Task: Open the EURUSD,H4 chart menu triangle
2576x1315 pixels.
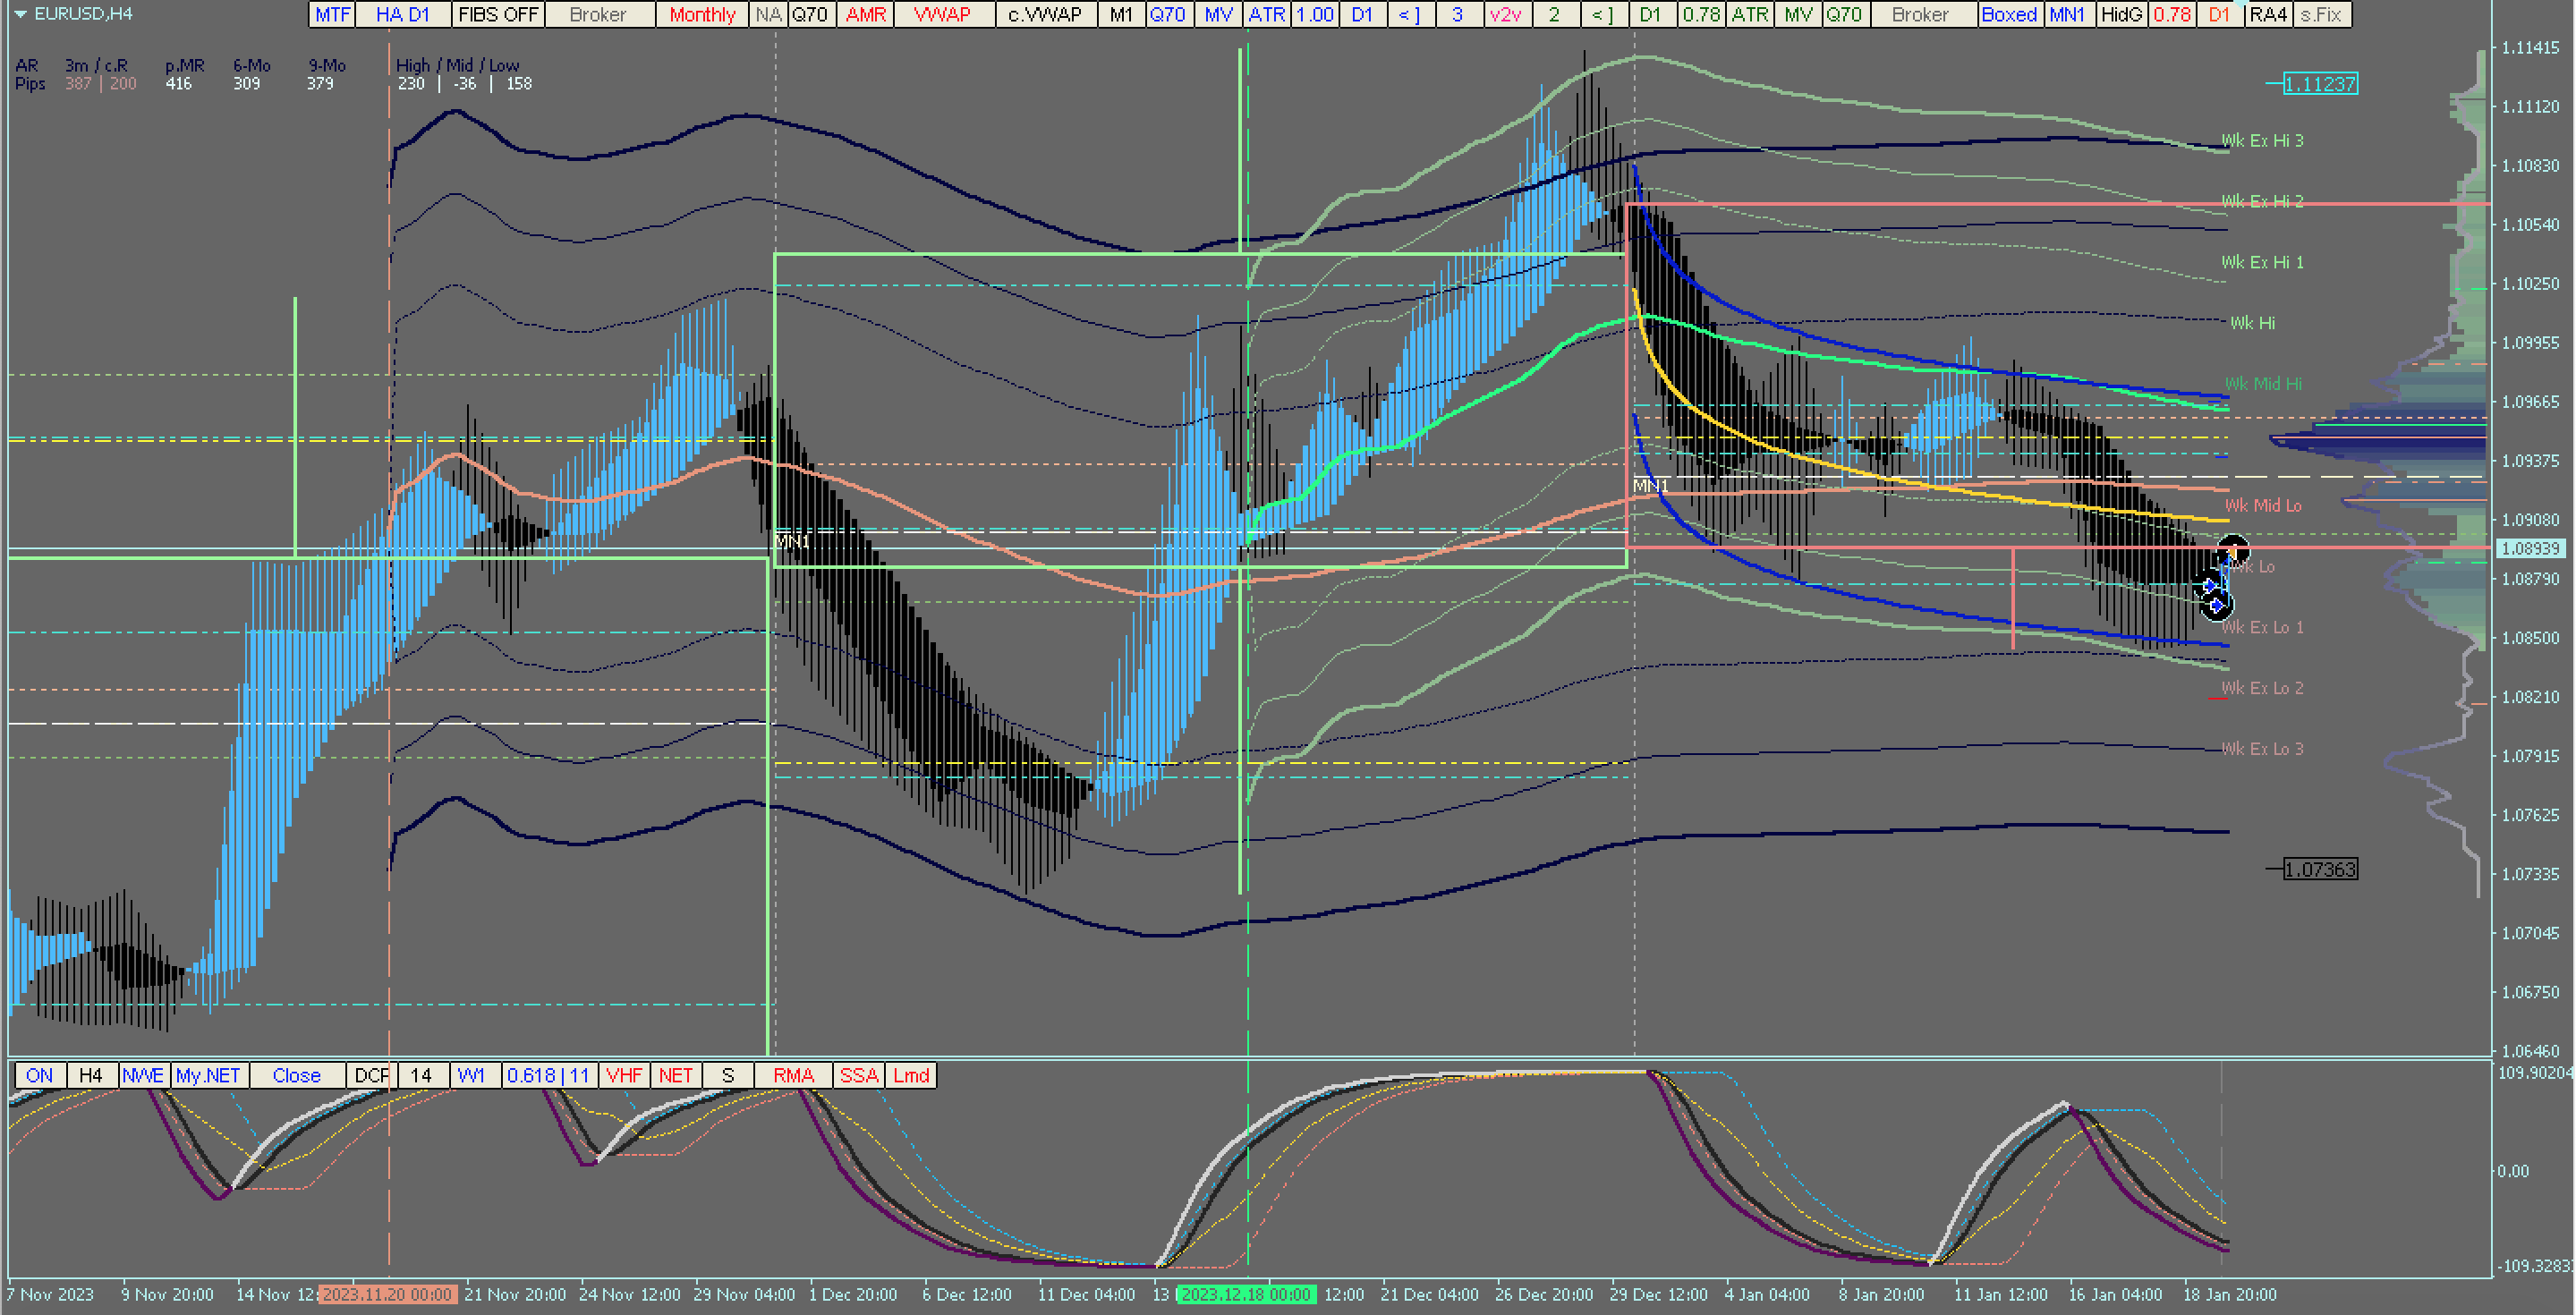Action: pyautogui.click(x=20, y=14)
